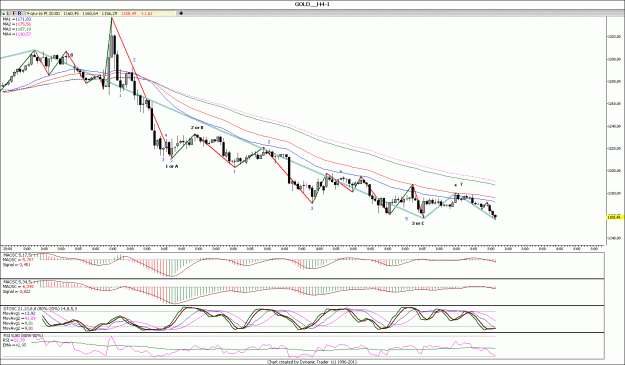Click the yellow current price tag on price axis
625x365 pixels.
coord(614,218)
